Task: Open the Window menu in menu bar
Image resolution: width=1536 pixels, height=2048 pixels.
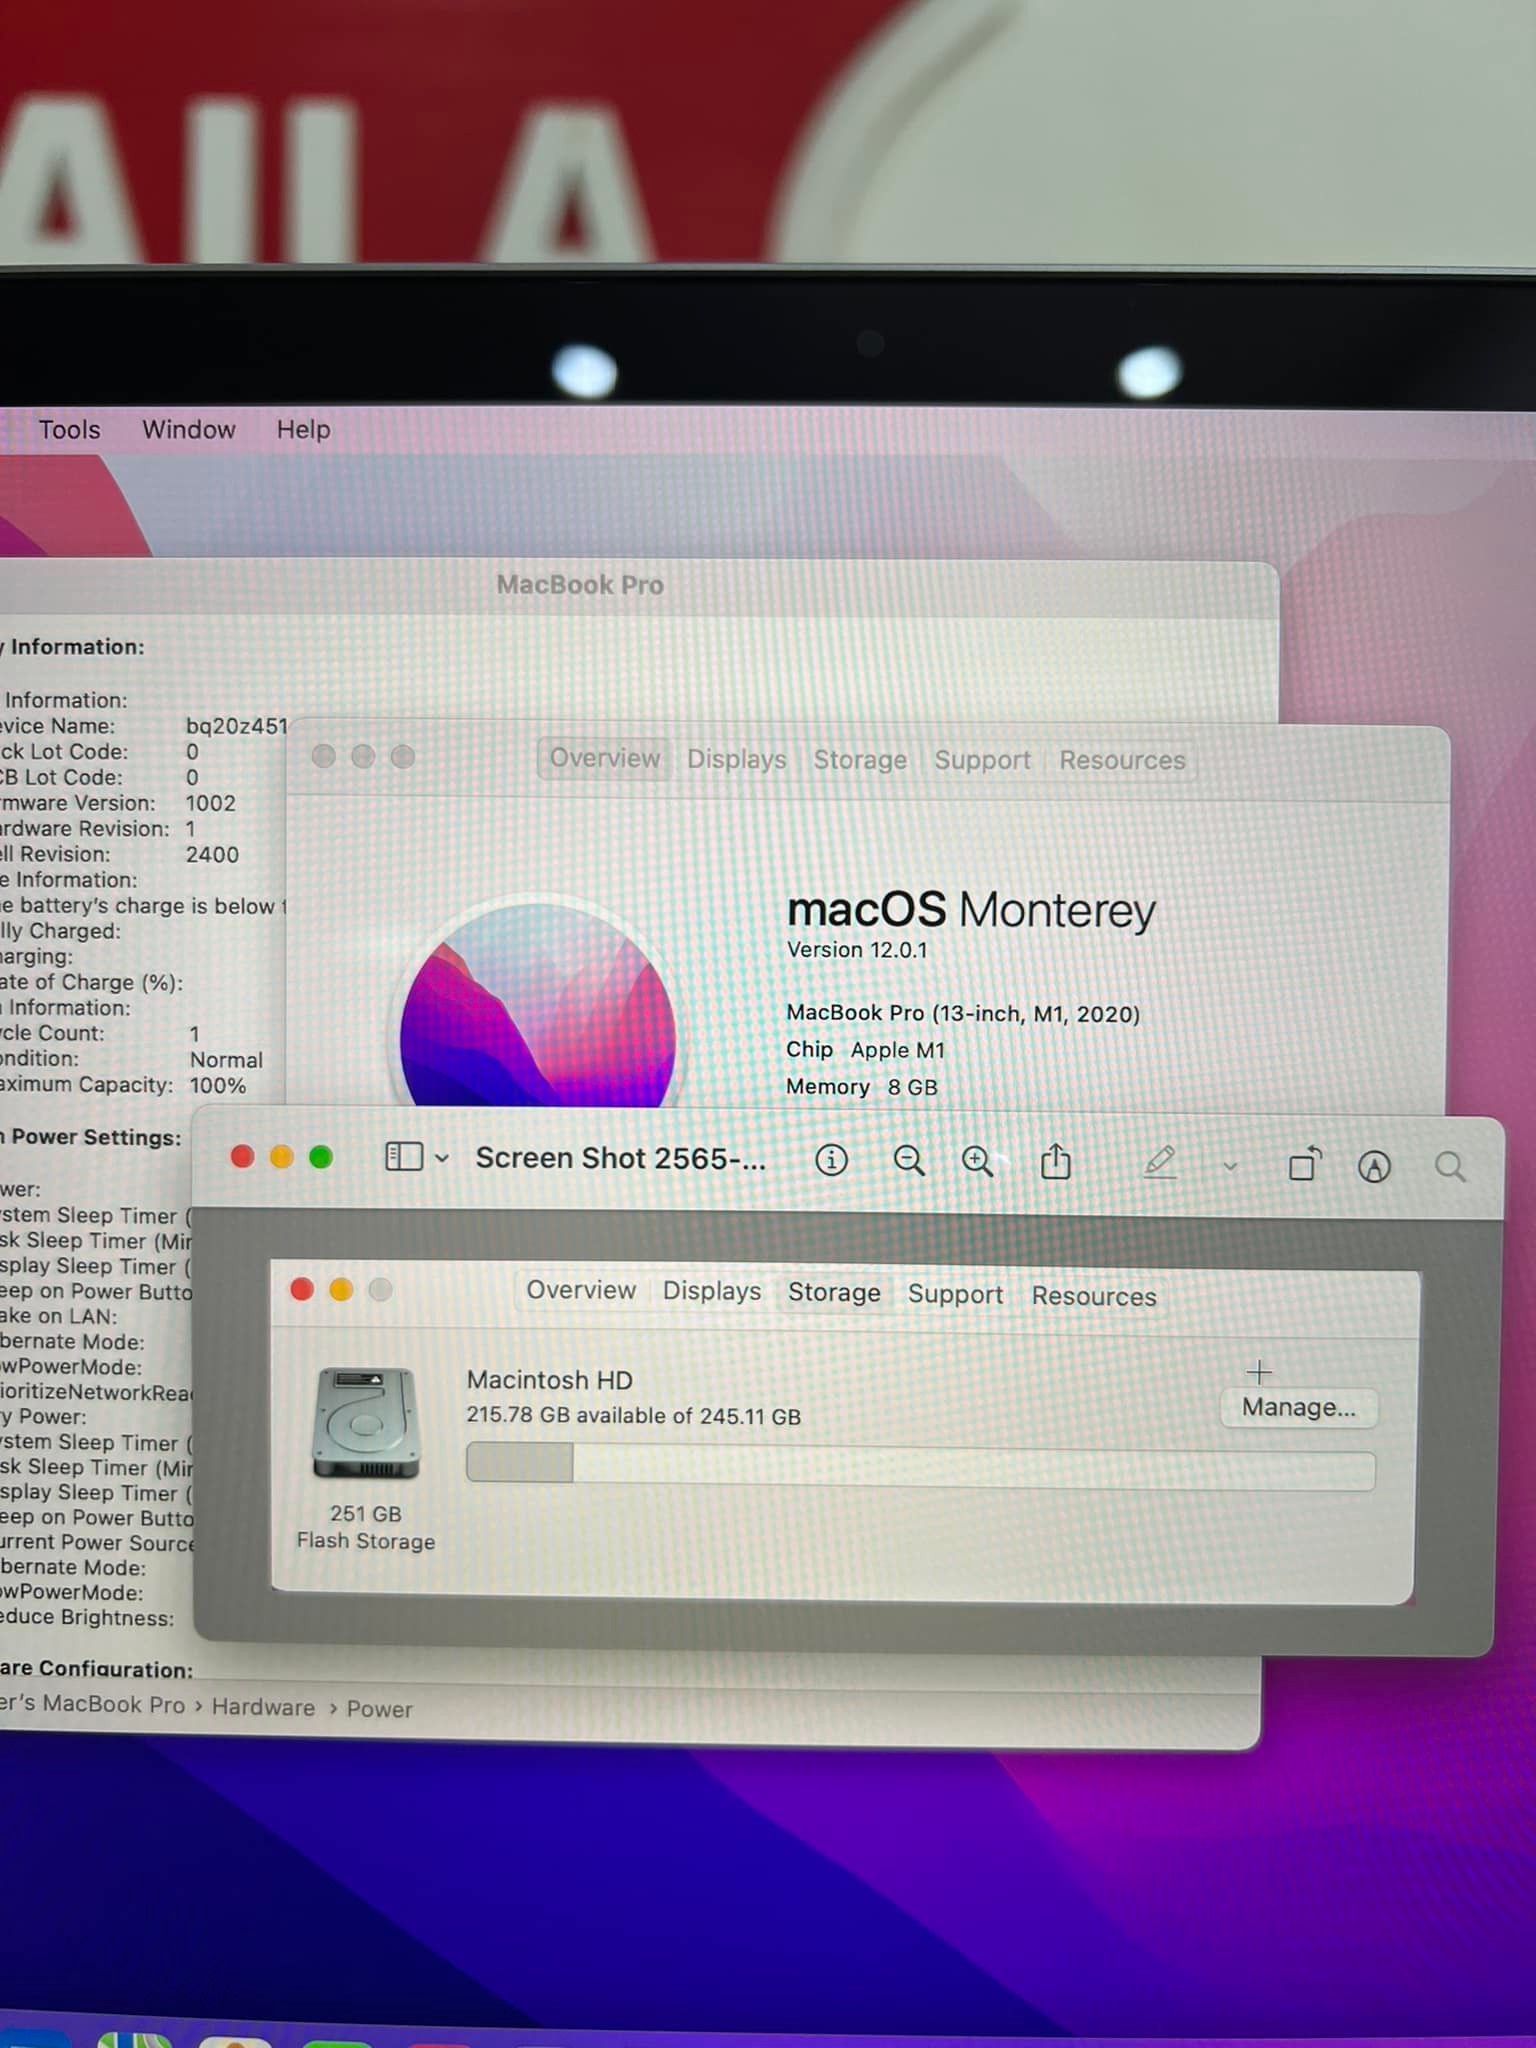Action: (x=188, y=430)
